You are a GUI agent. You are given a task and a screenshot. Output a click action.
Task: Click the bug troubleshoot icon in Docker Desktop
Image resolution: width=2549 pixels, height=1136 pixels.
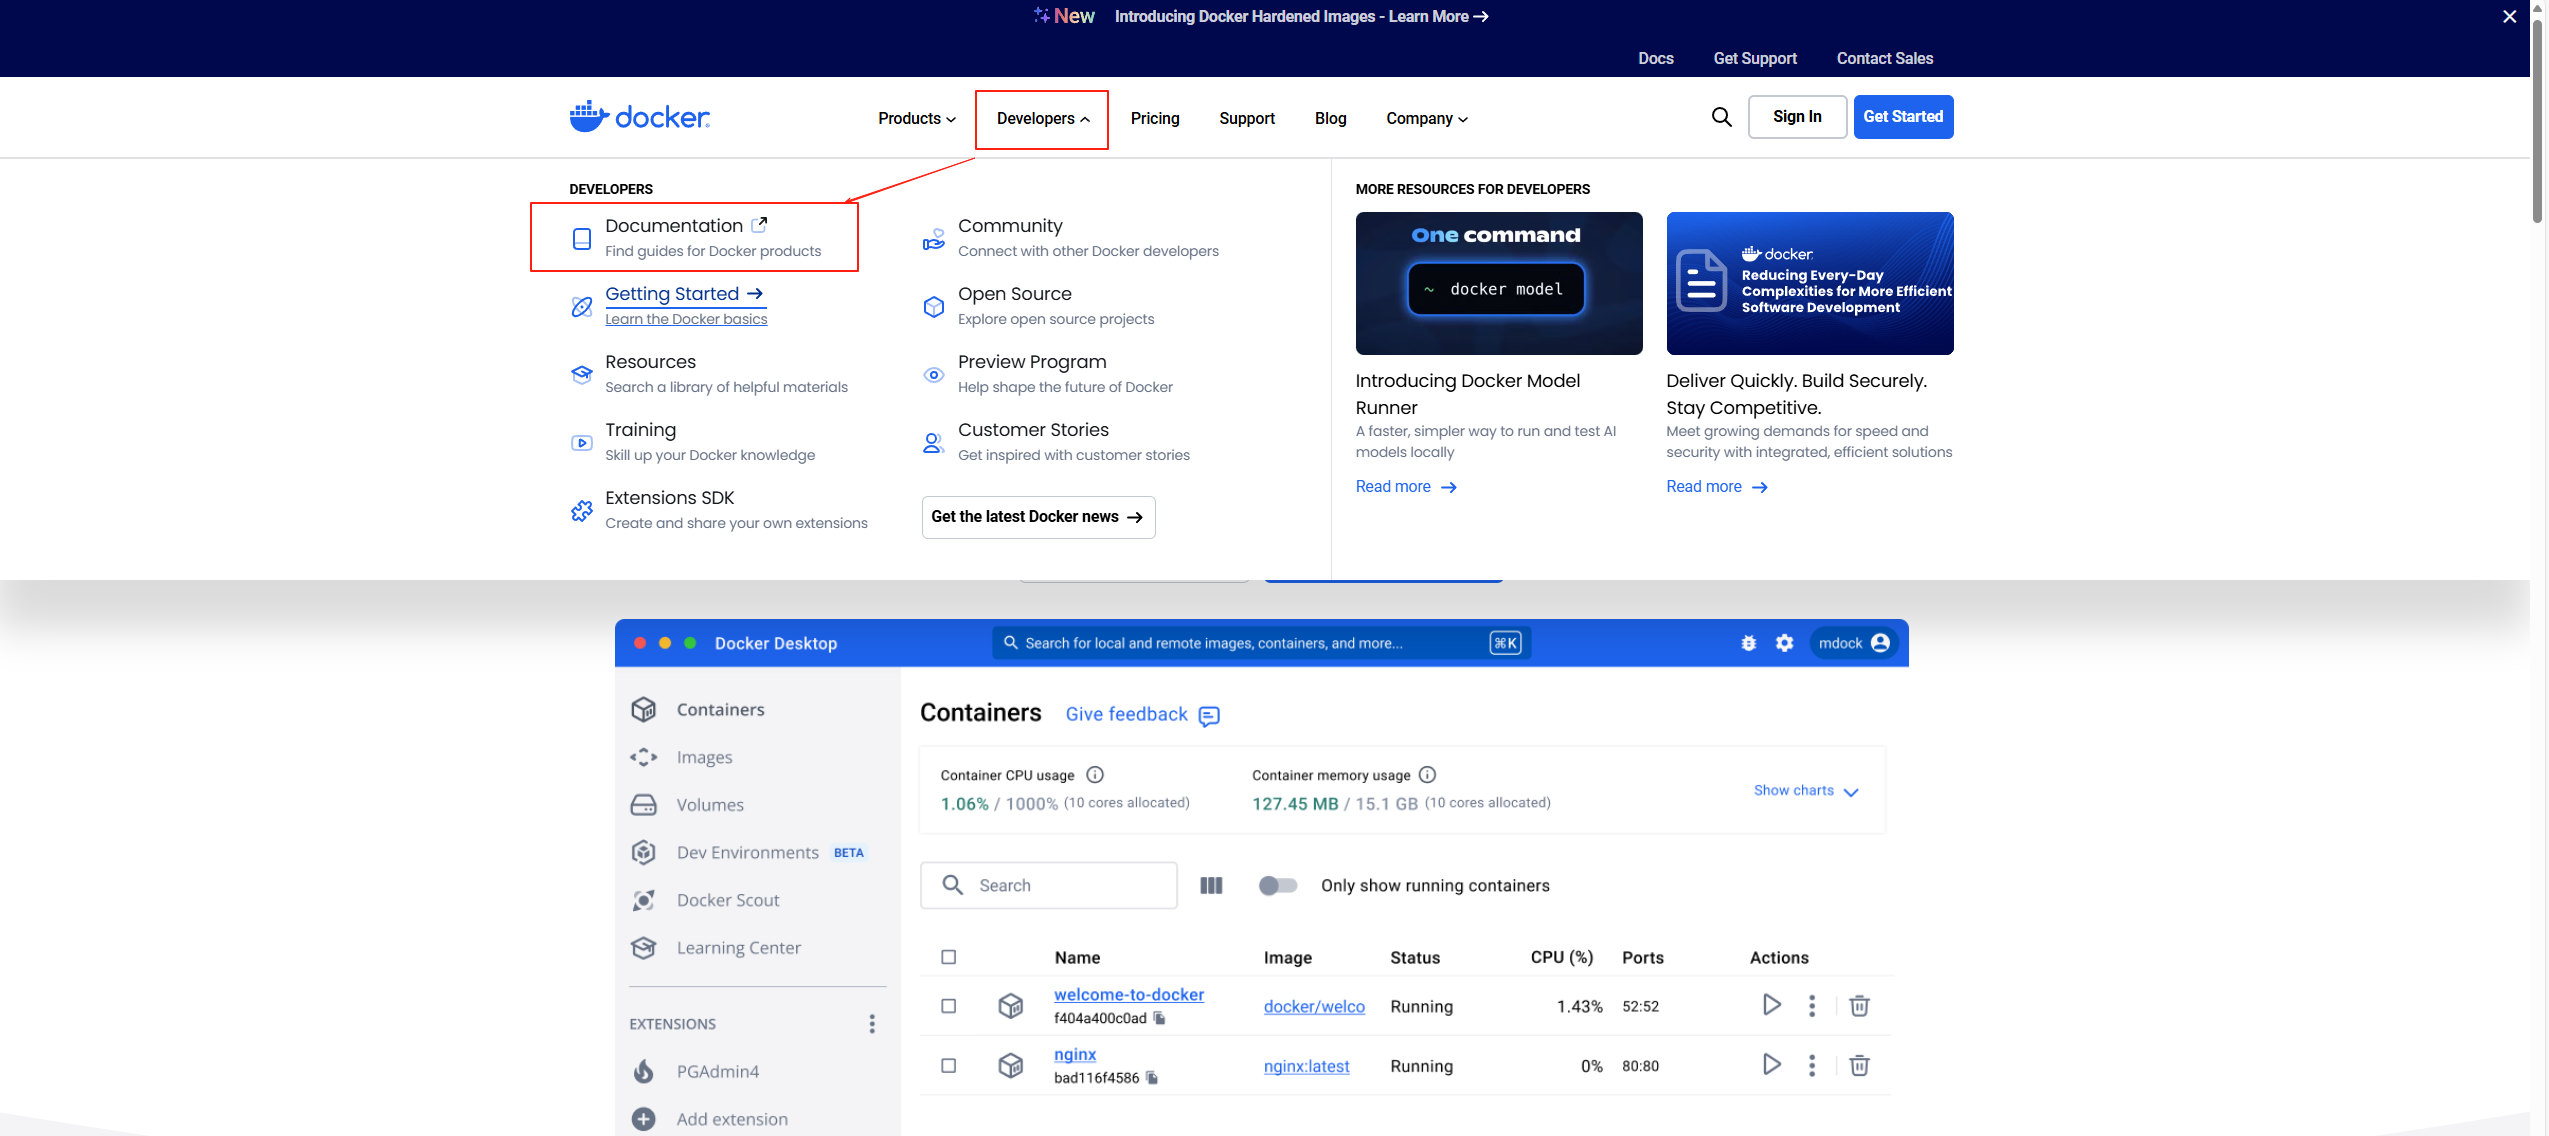pyautogui.click(x=1748, y=643)
